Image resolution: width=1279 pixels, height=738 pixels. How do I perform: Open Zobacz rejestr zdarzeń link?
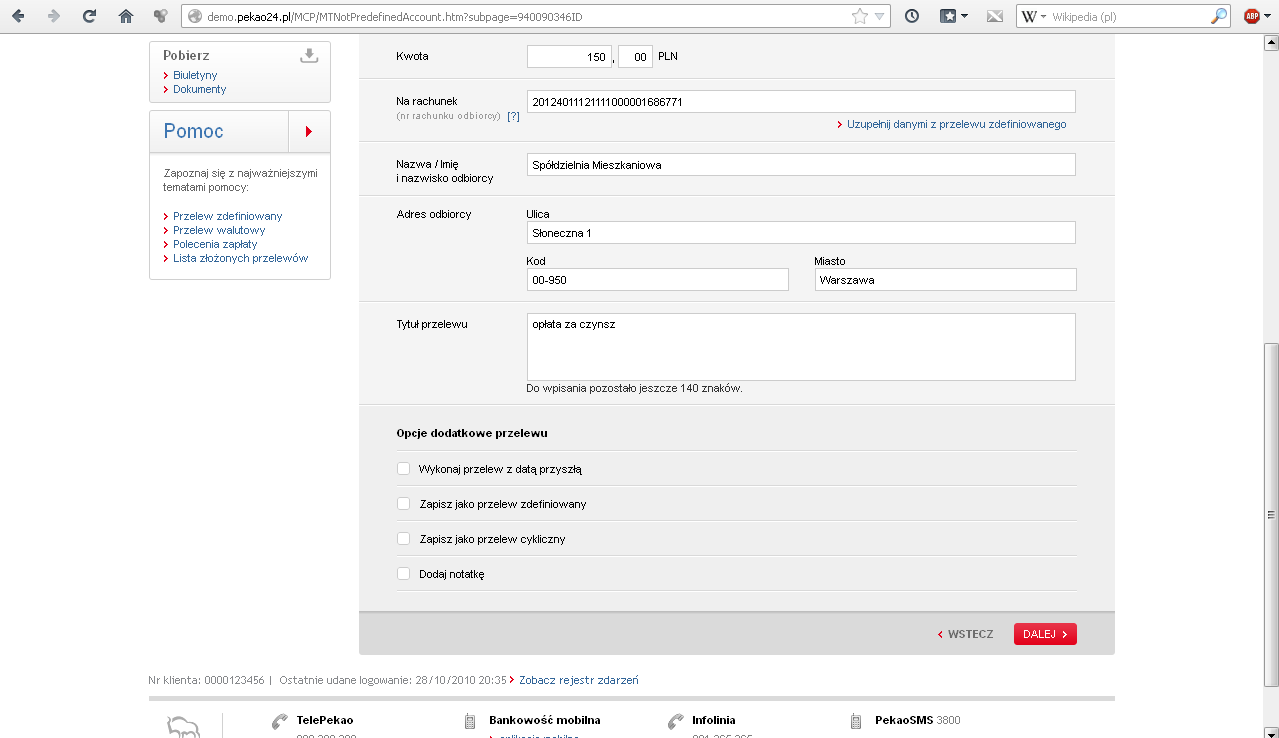pos(578,680)
